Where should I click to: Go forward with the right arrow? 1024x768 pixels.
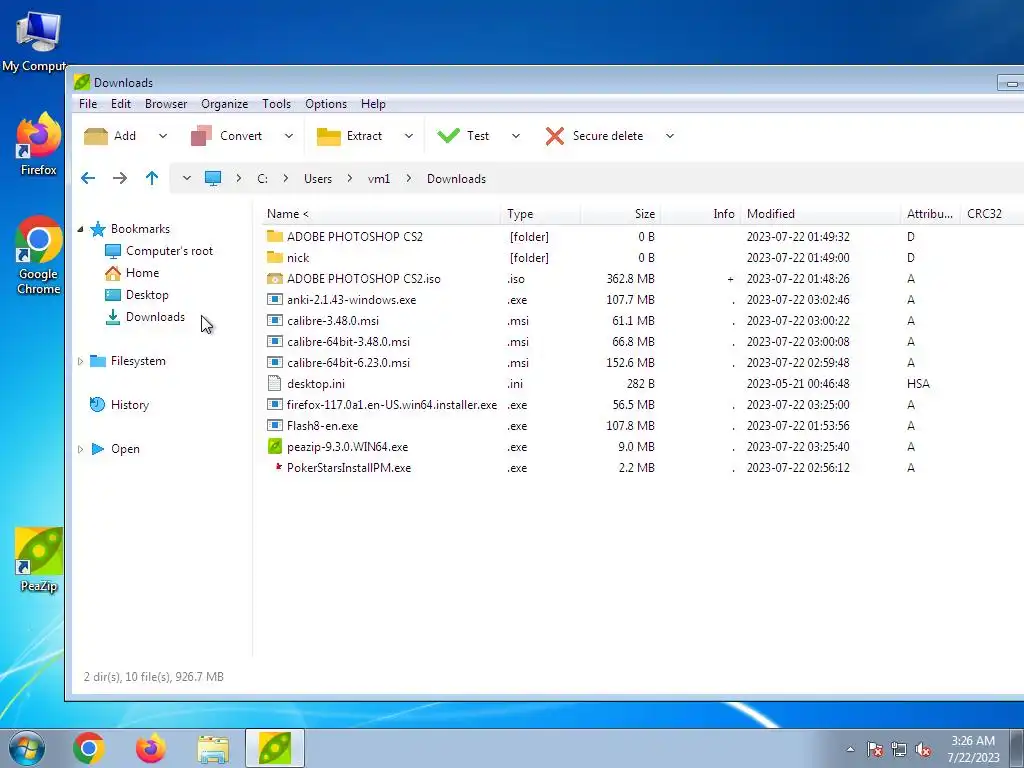120,178
